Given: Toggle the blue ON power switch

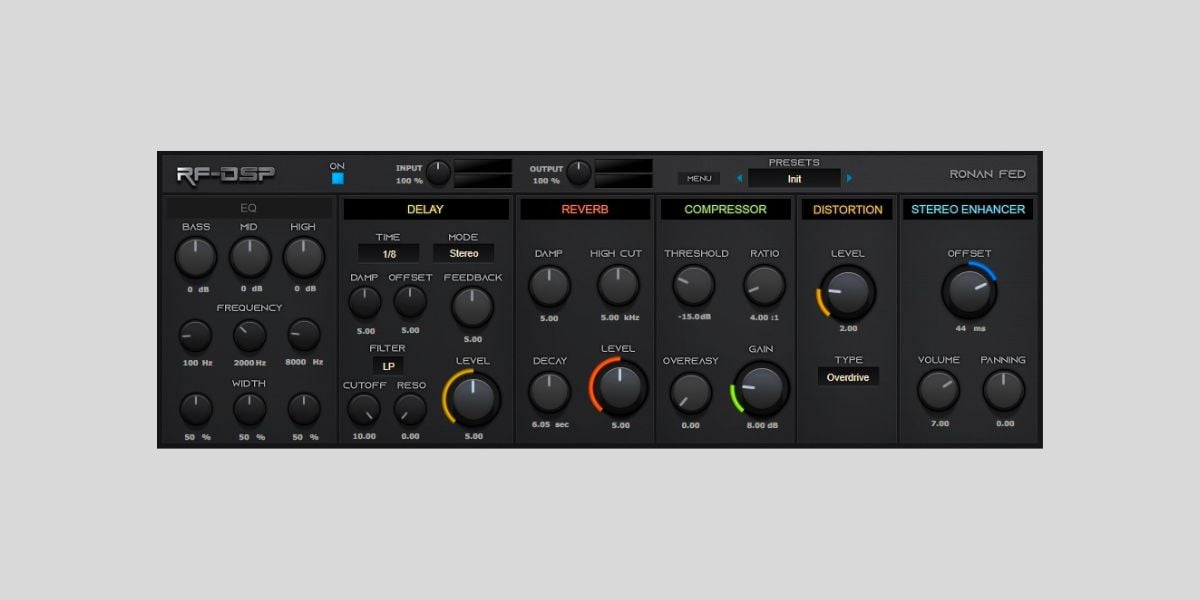Looking at the screenshot, I should tap(337, 179).
